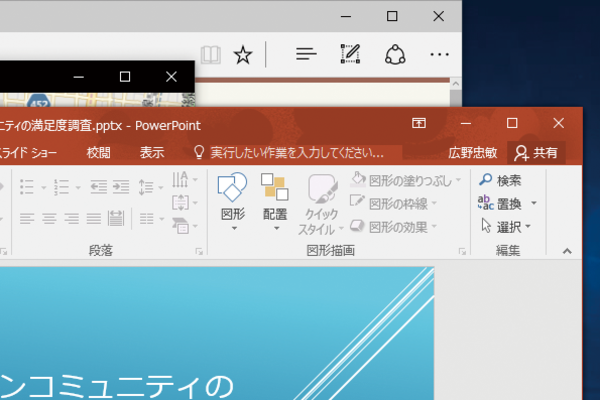
Task: Align paragraph text left
Action: [x=27, y=219]
